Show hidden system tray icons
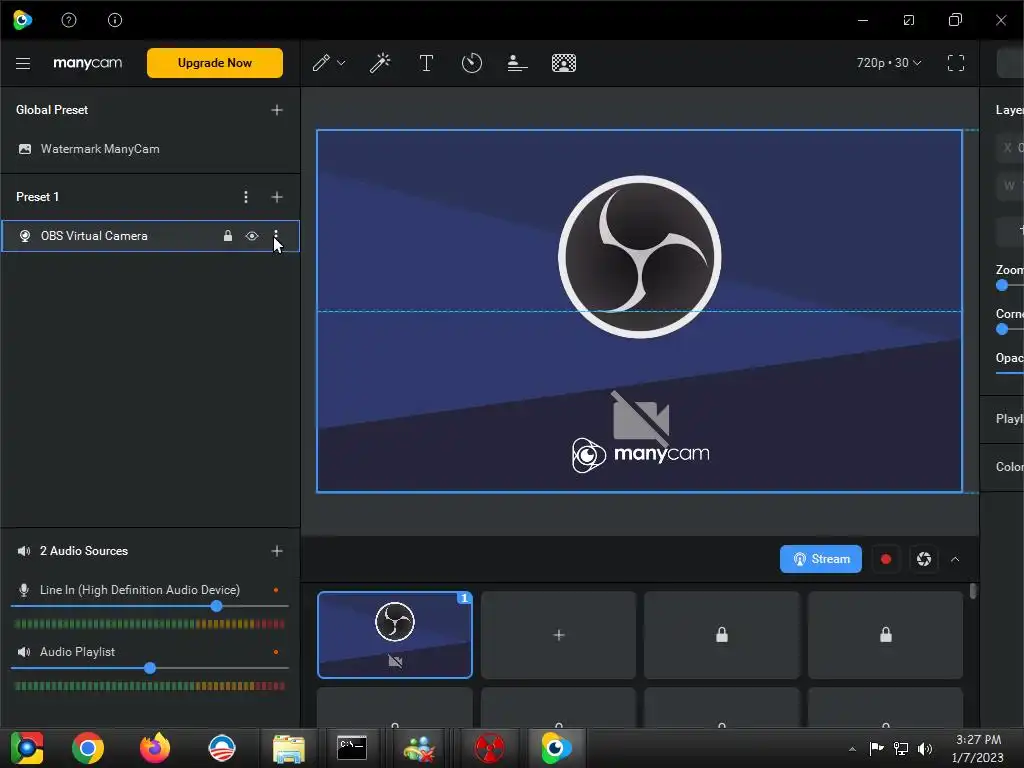Image resolution: width=1024 pixels, height=768 pixels. coord(852,749)
